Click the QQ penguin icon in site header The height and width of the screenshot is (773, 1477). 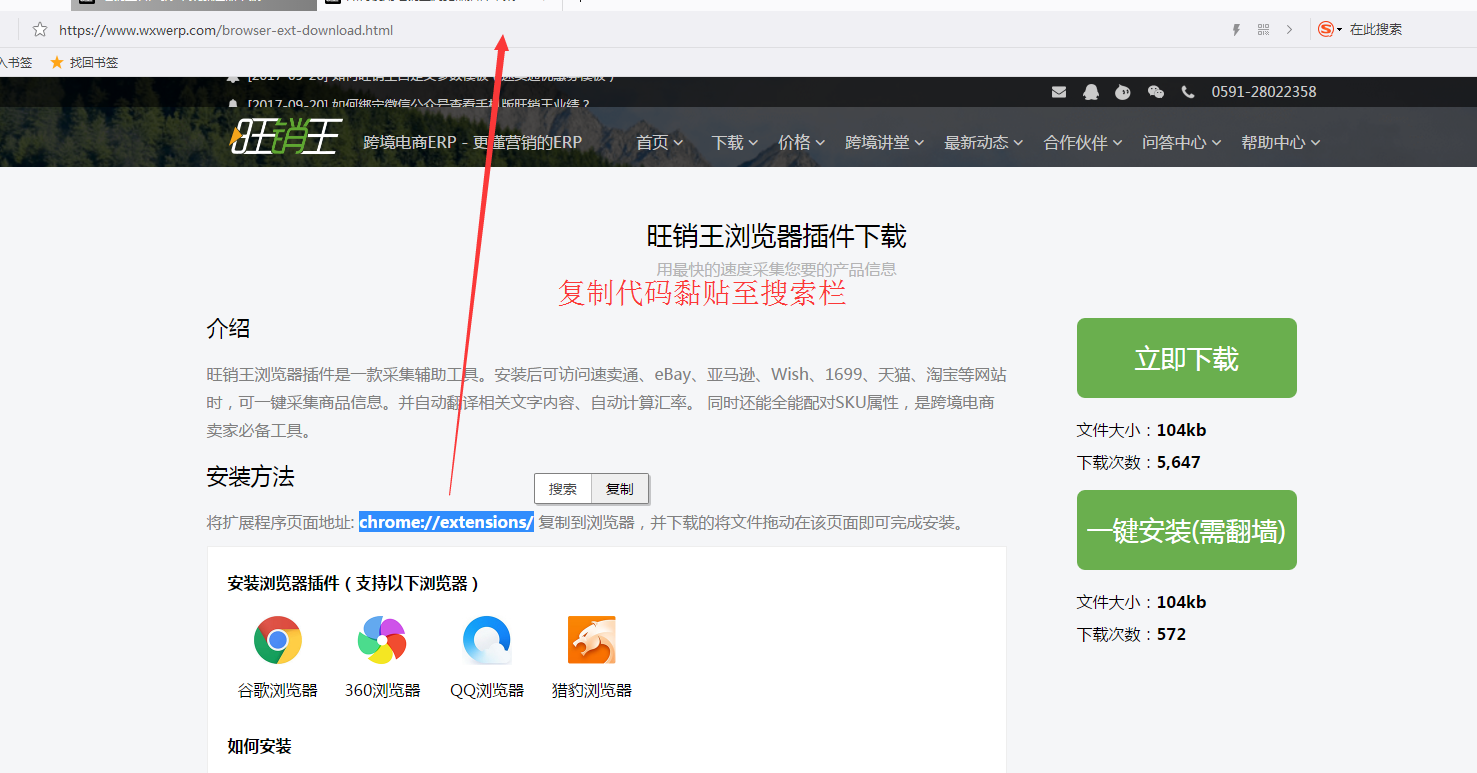1091,92
